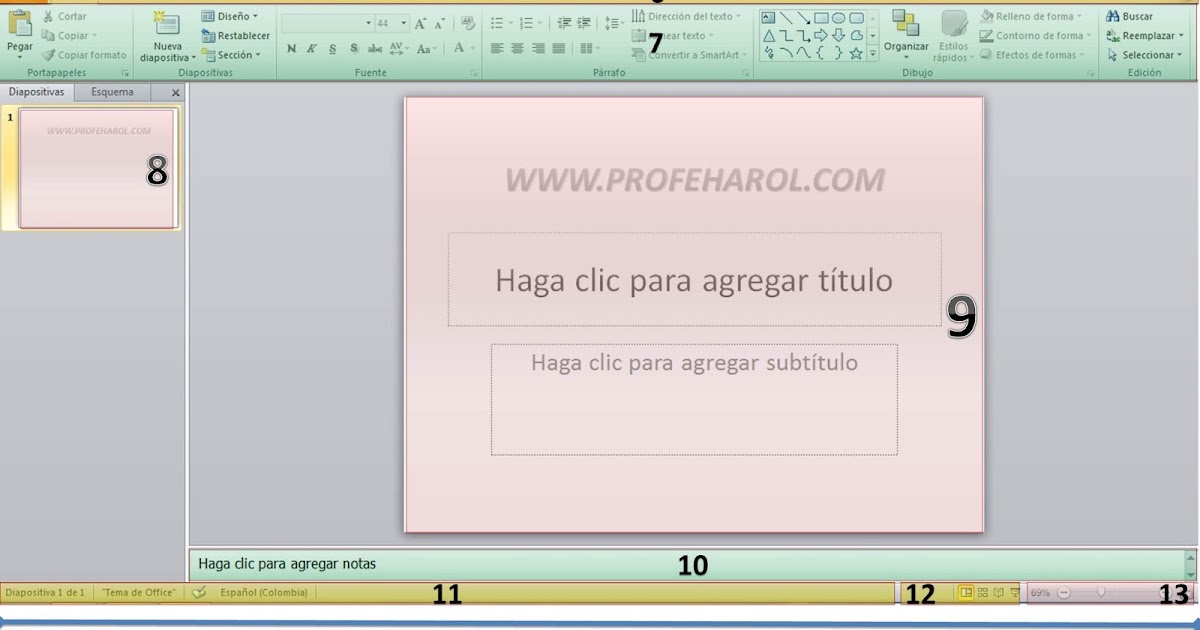The image size is (1200, 630).
Task: Click the zoom out minus button
Action: (1064, 592)
